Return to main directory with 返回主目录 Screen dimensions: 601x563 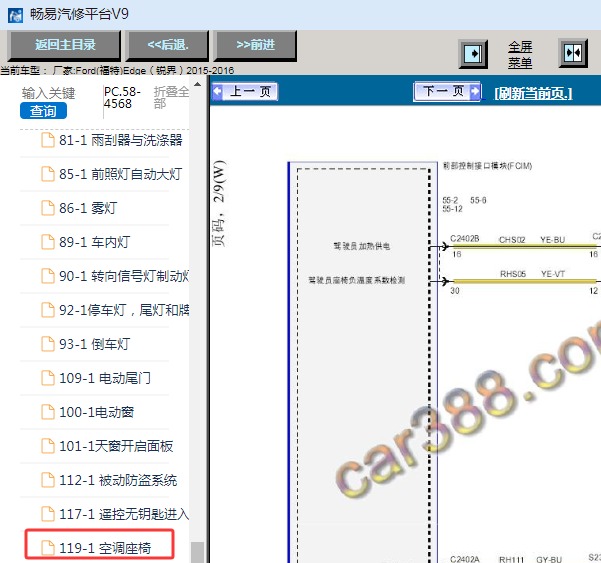click(x=65, y=45)
